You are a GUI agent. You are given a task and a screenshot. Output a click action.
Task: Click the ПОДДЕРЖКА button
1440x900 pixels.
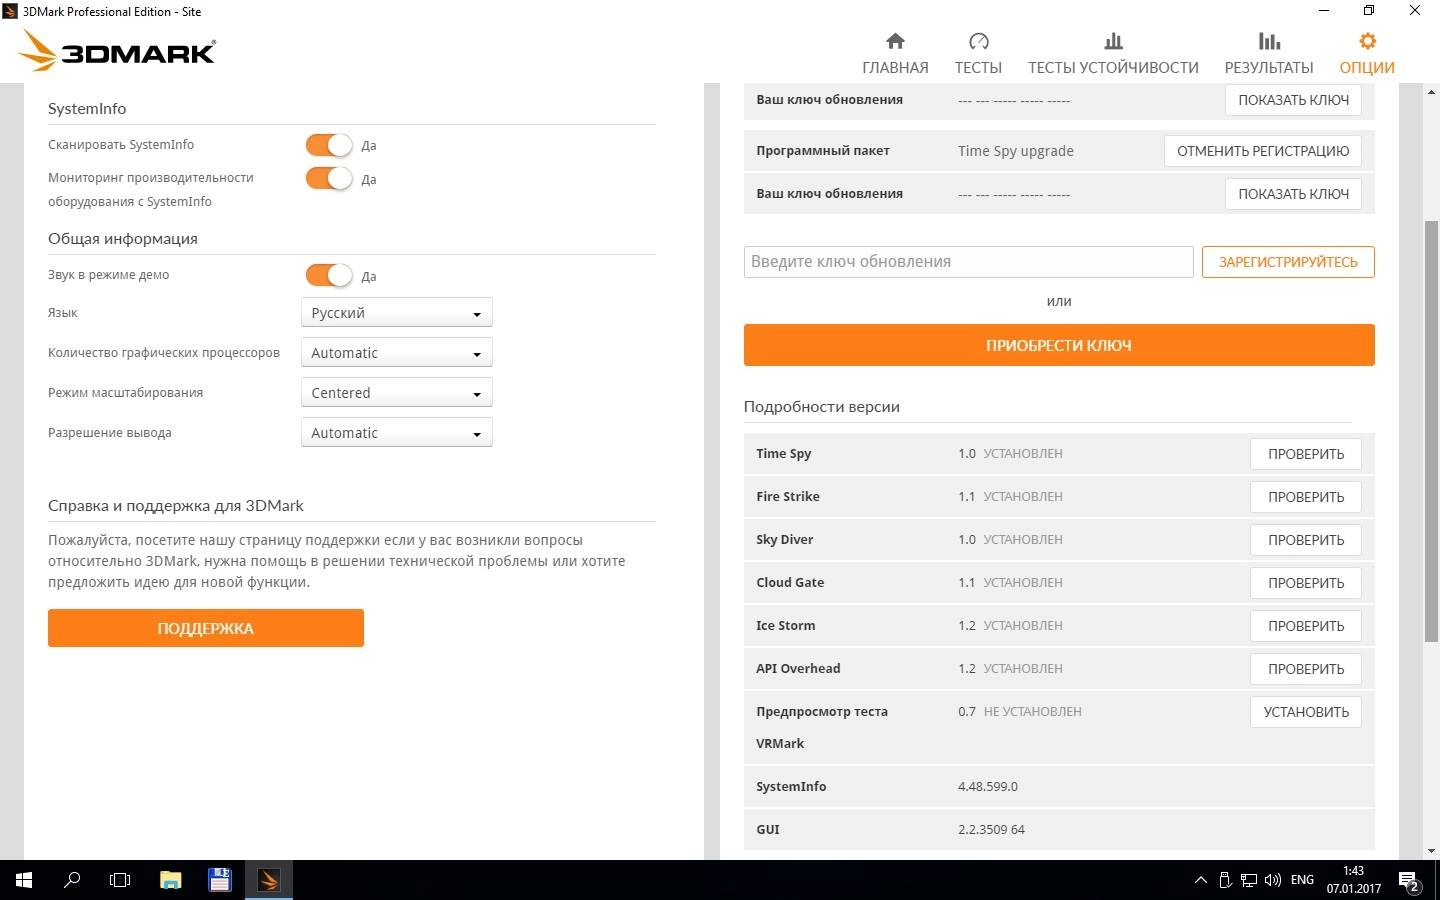[x=206, y=628]
